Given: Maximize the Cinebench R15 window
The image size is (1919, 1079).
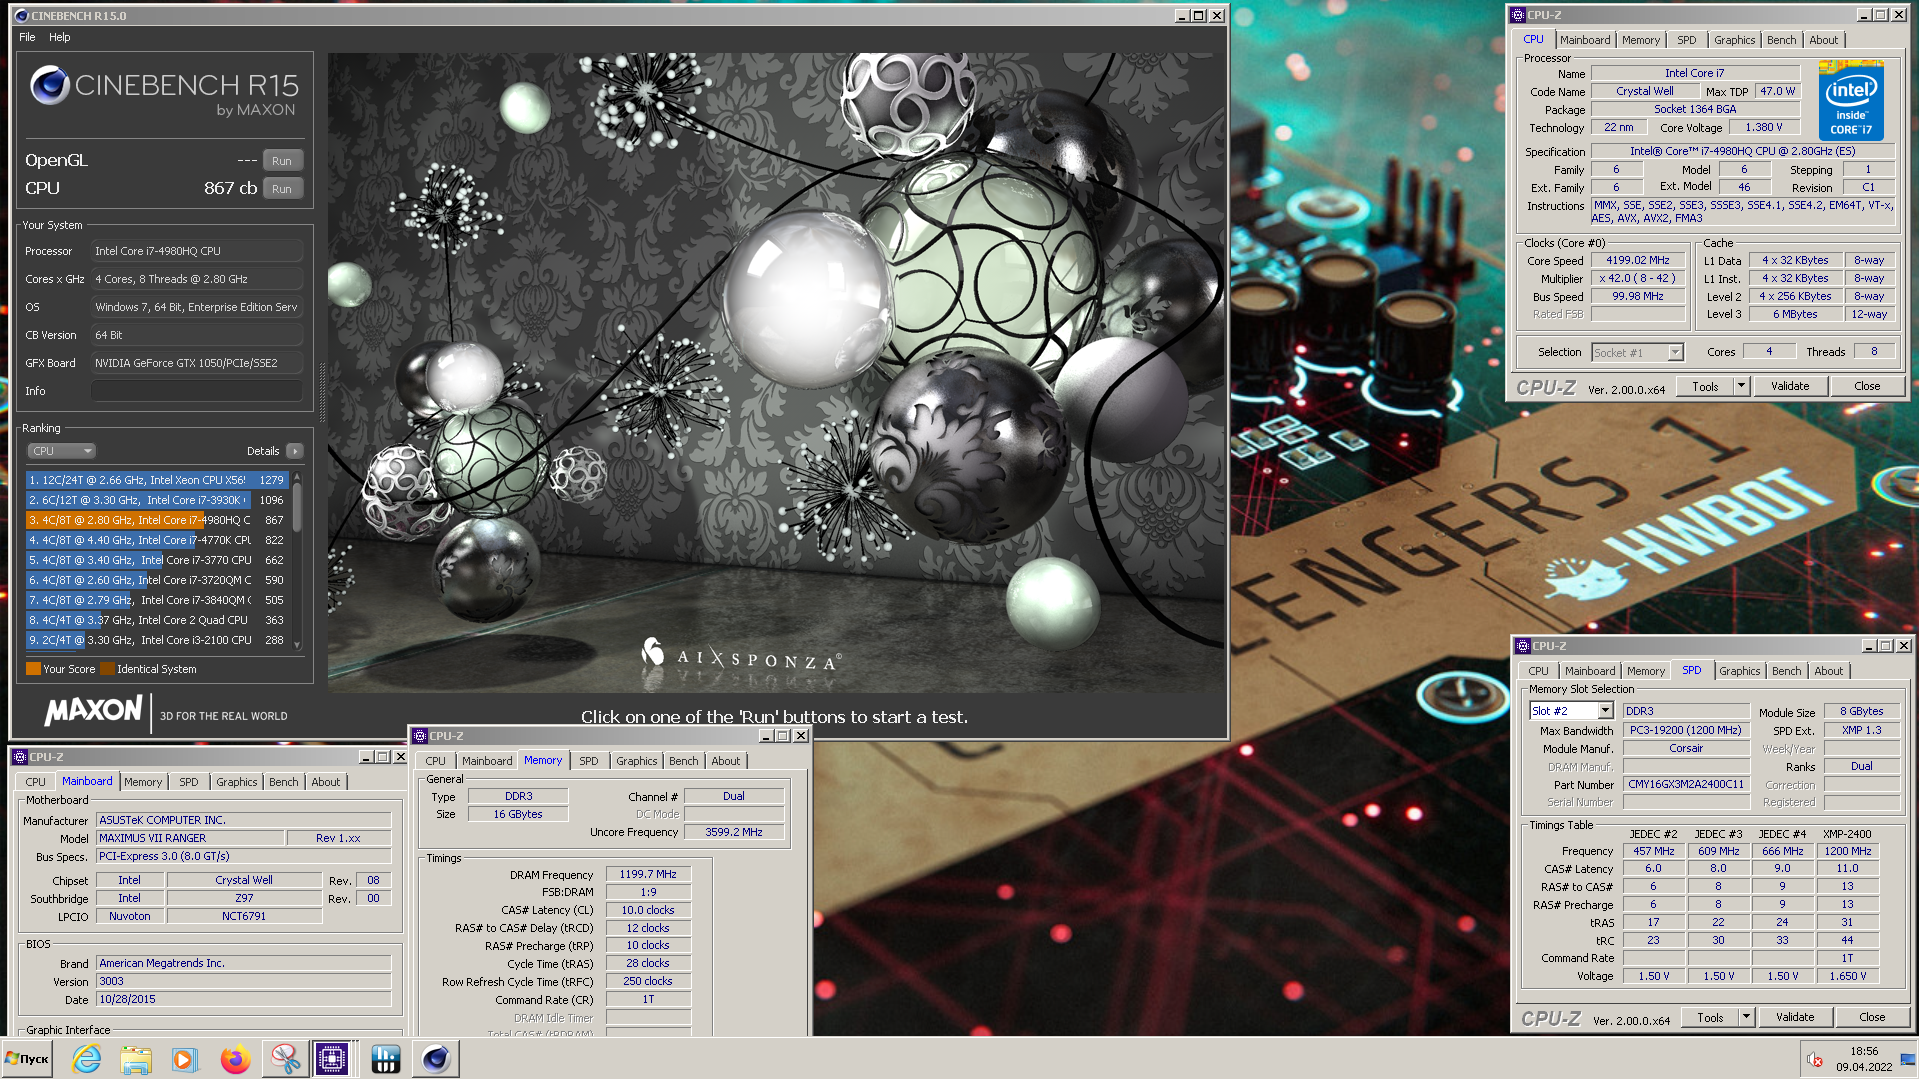Looking at the screenshot, I should (x=1199, y=15).
